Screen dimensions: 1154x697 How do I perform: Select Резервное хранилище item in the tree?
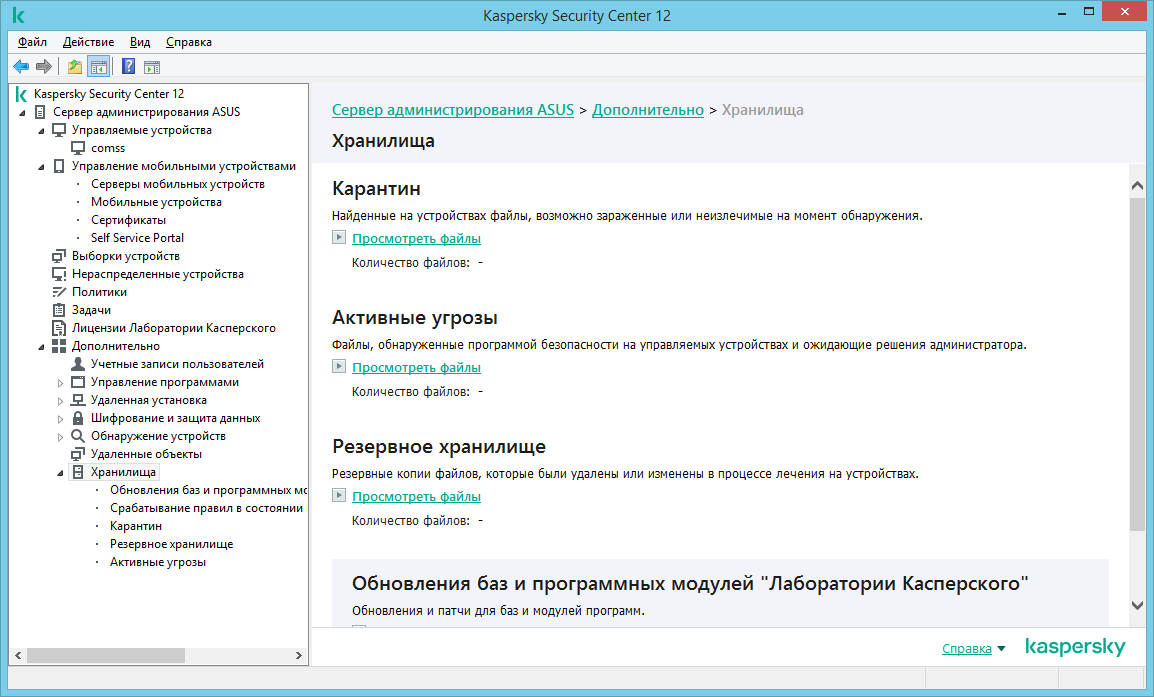pyautogui.click(x=171, y=544)
